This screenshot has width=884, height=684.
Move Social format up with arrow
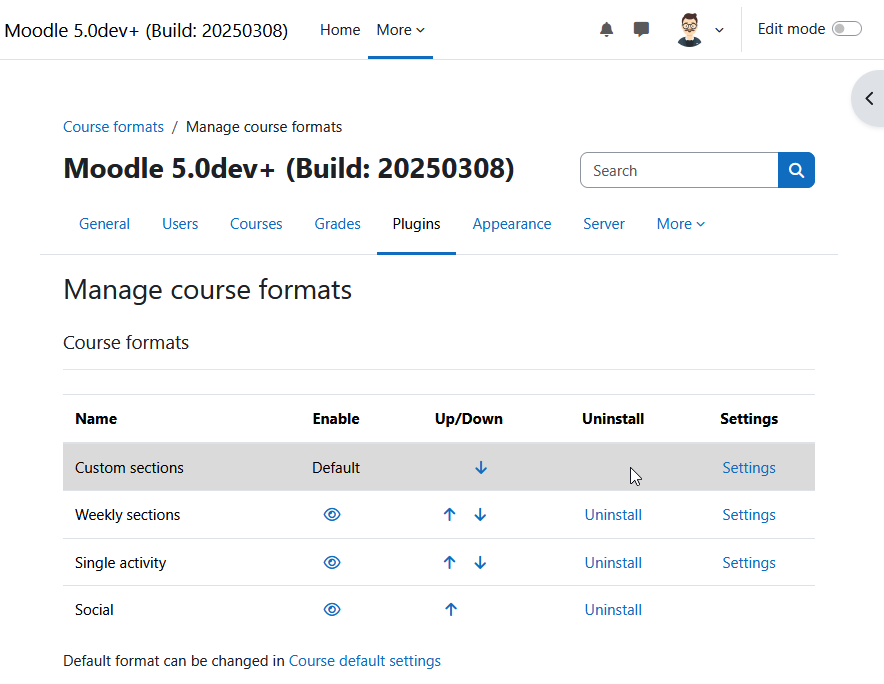click(450, 609)
